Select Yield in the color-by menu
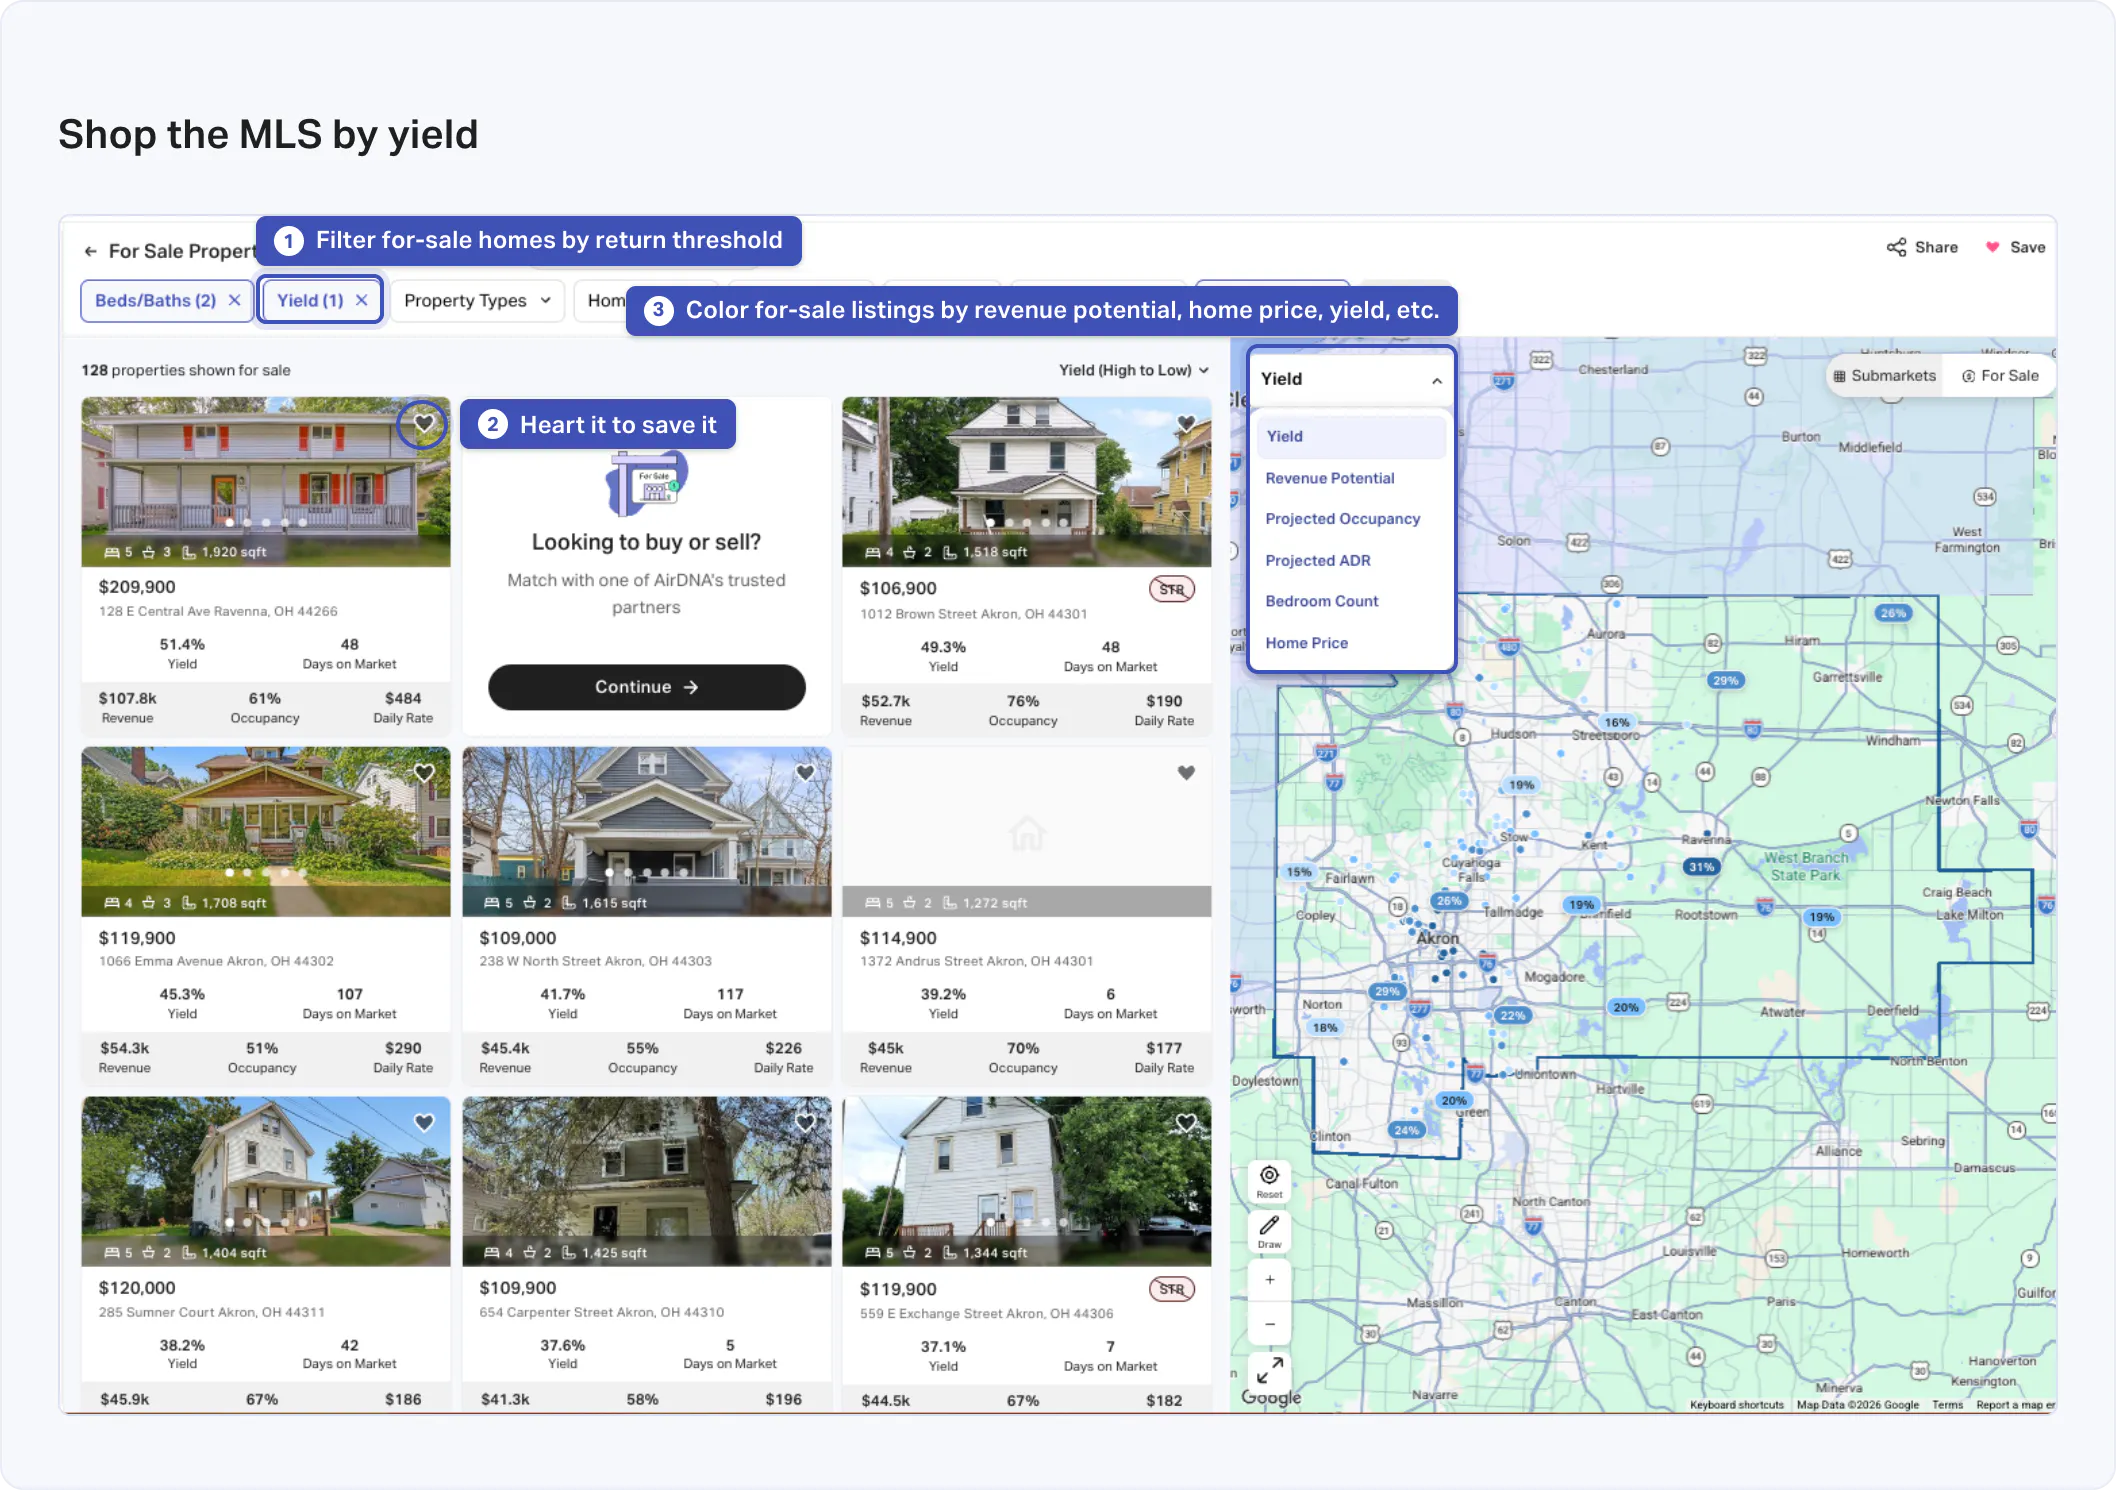 [1351, 437]
